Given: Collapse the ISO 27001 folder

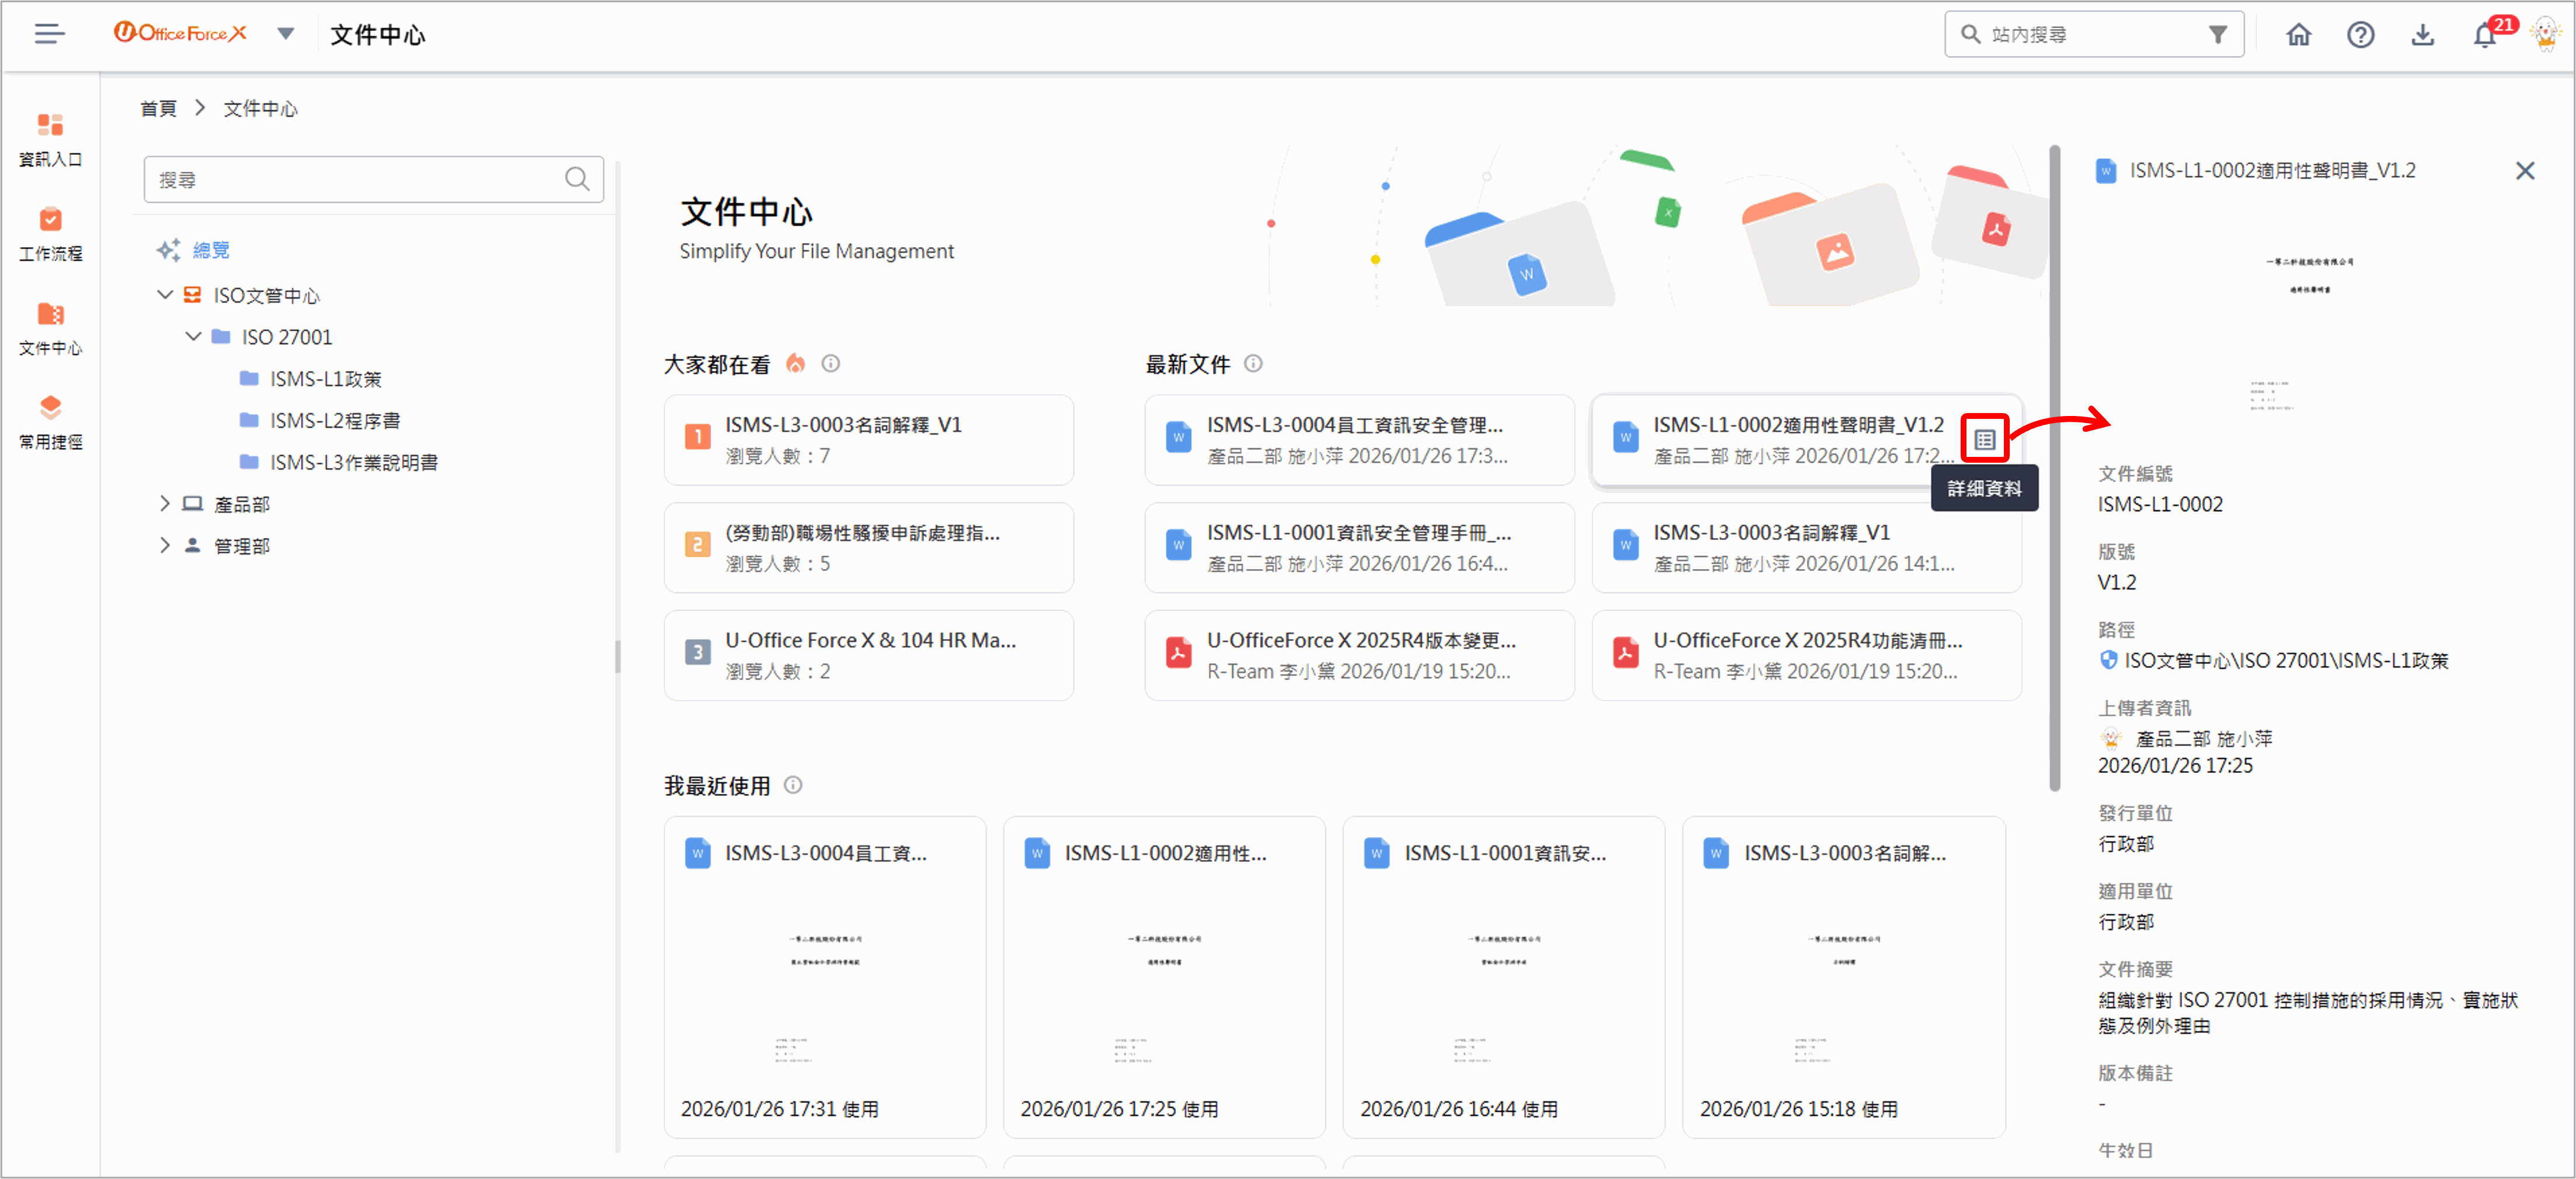Looking at the screenshot, I should point(194,337).
